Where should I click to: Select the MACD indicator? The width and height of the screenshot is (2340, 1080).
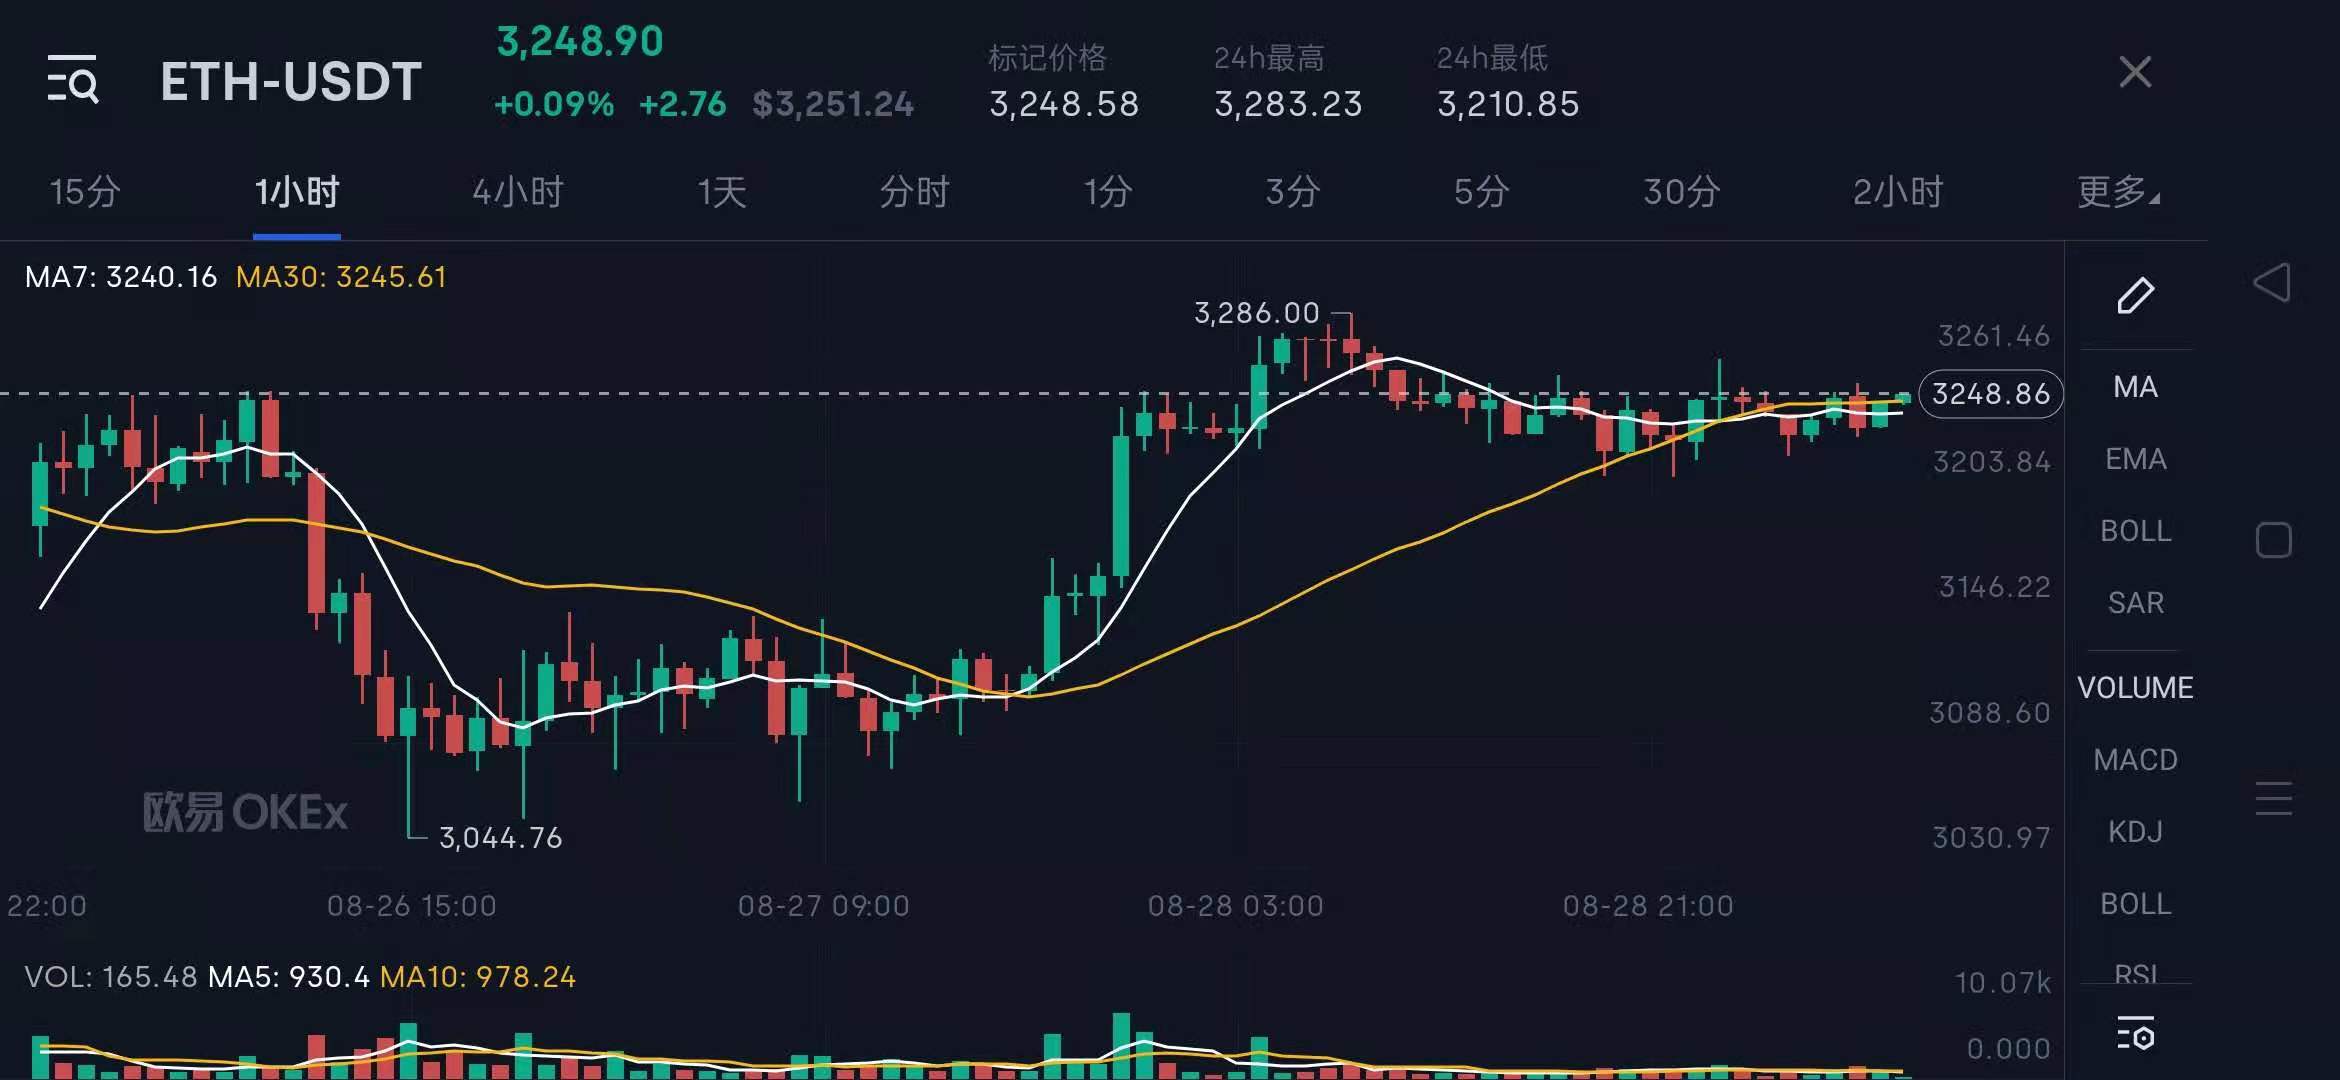click(2136, 759)
